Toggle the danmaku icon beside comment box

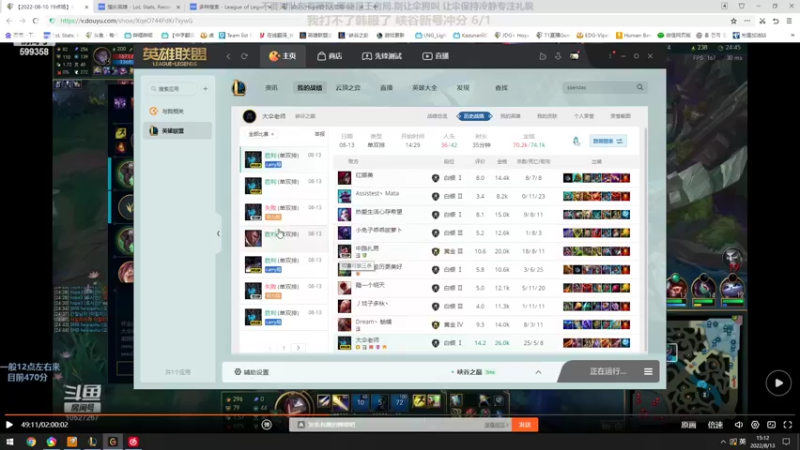tap(266, 424)
